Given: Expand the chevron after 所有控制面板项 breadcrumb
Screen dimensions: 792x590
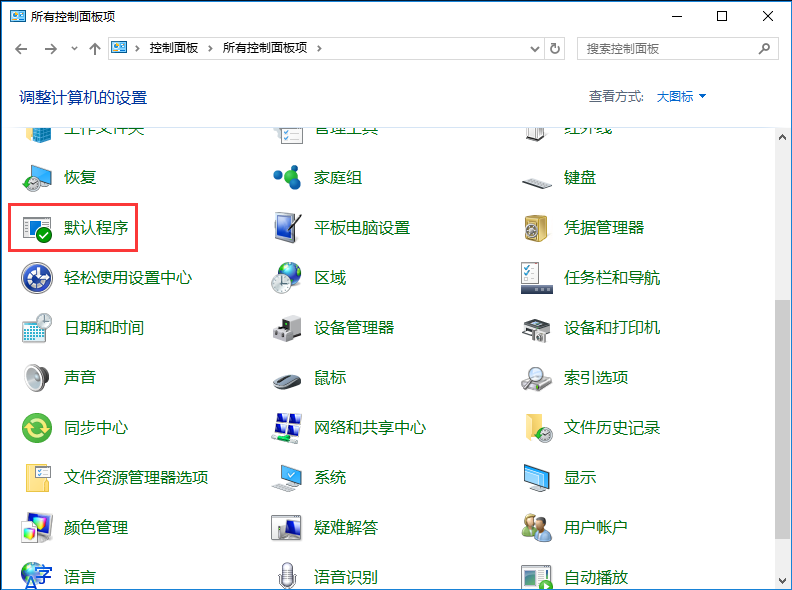Looking at the screenshot, I should coord(319,48).
